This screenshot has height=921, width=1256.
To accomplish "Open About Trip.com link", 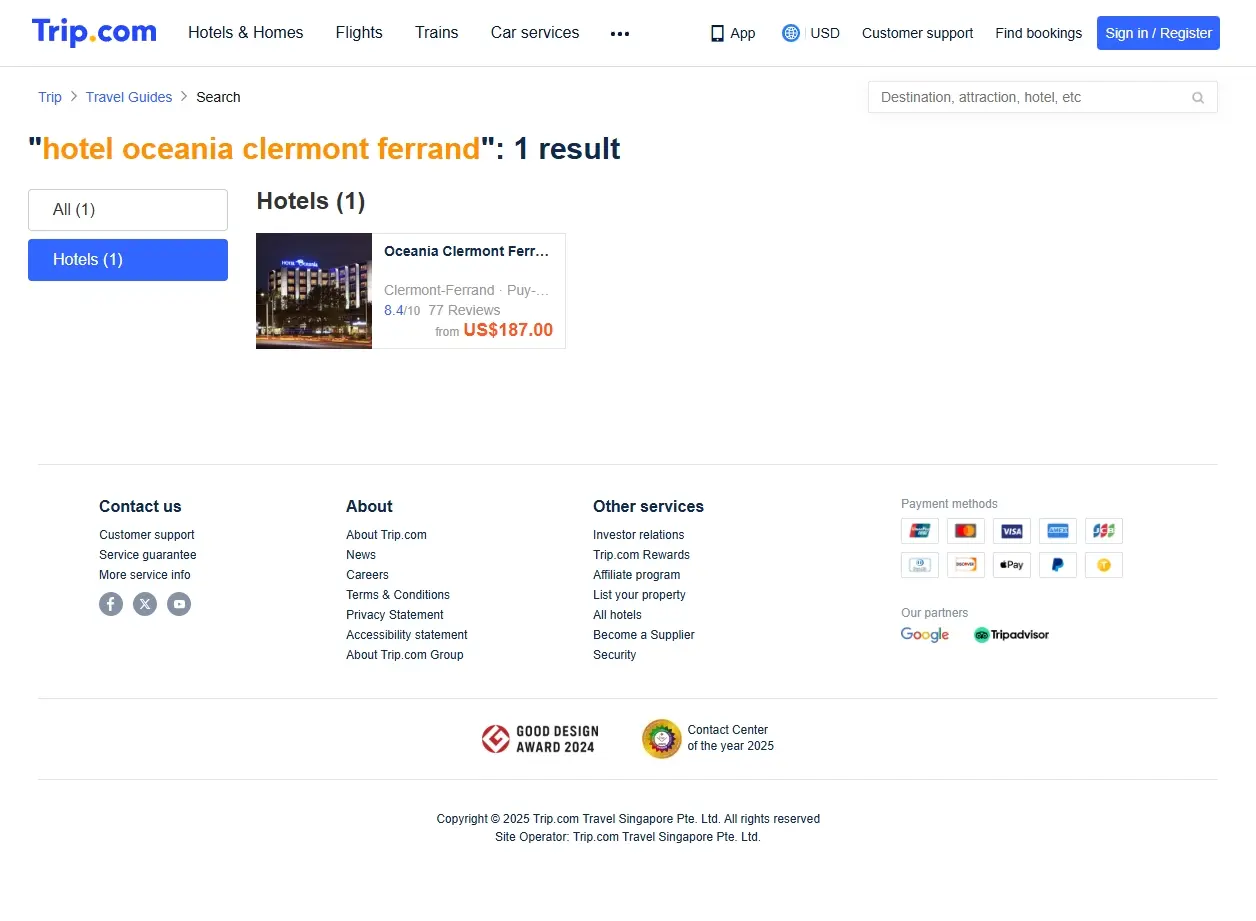I will tap(386, 535).
